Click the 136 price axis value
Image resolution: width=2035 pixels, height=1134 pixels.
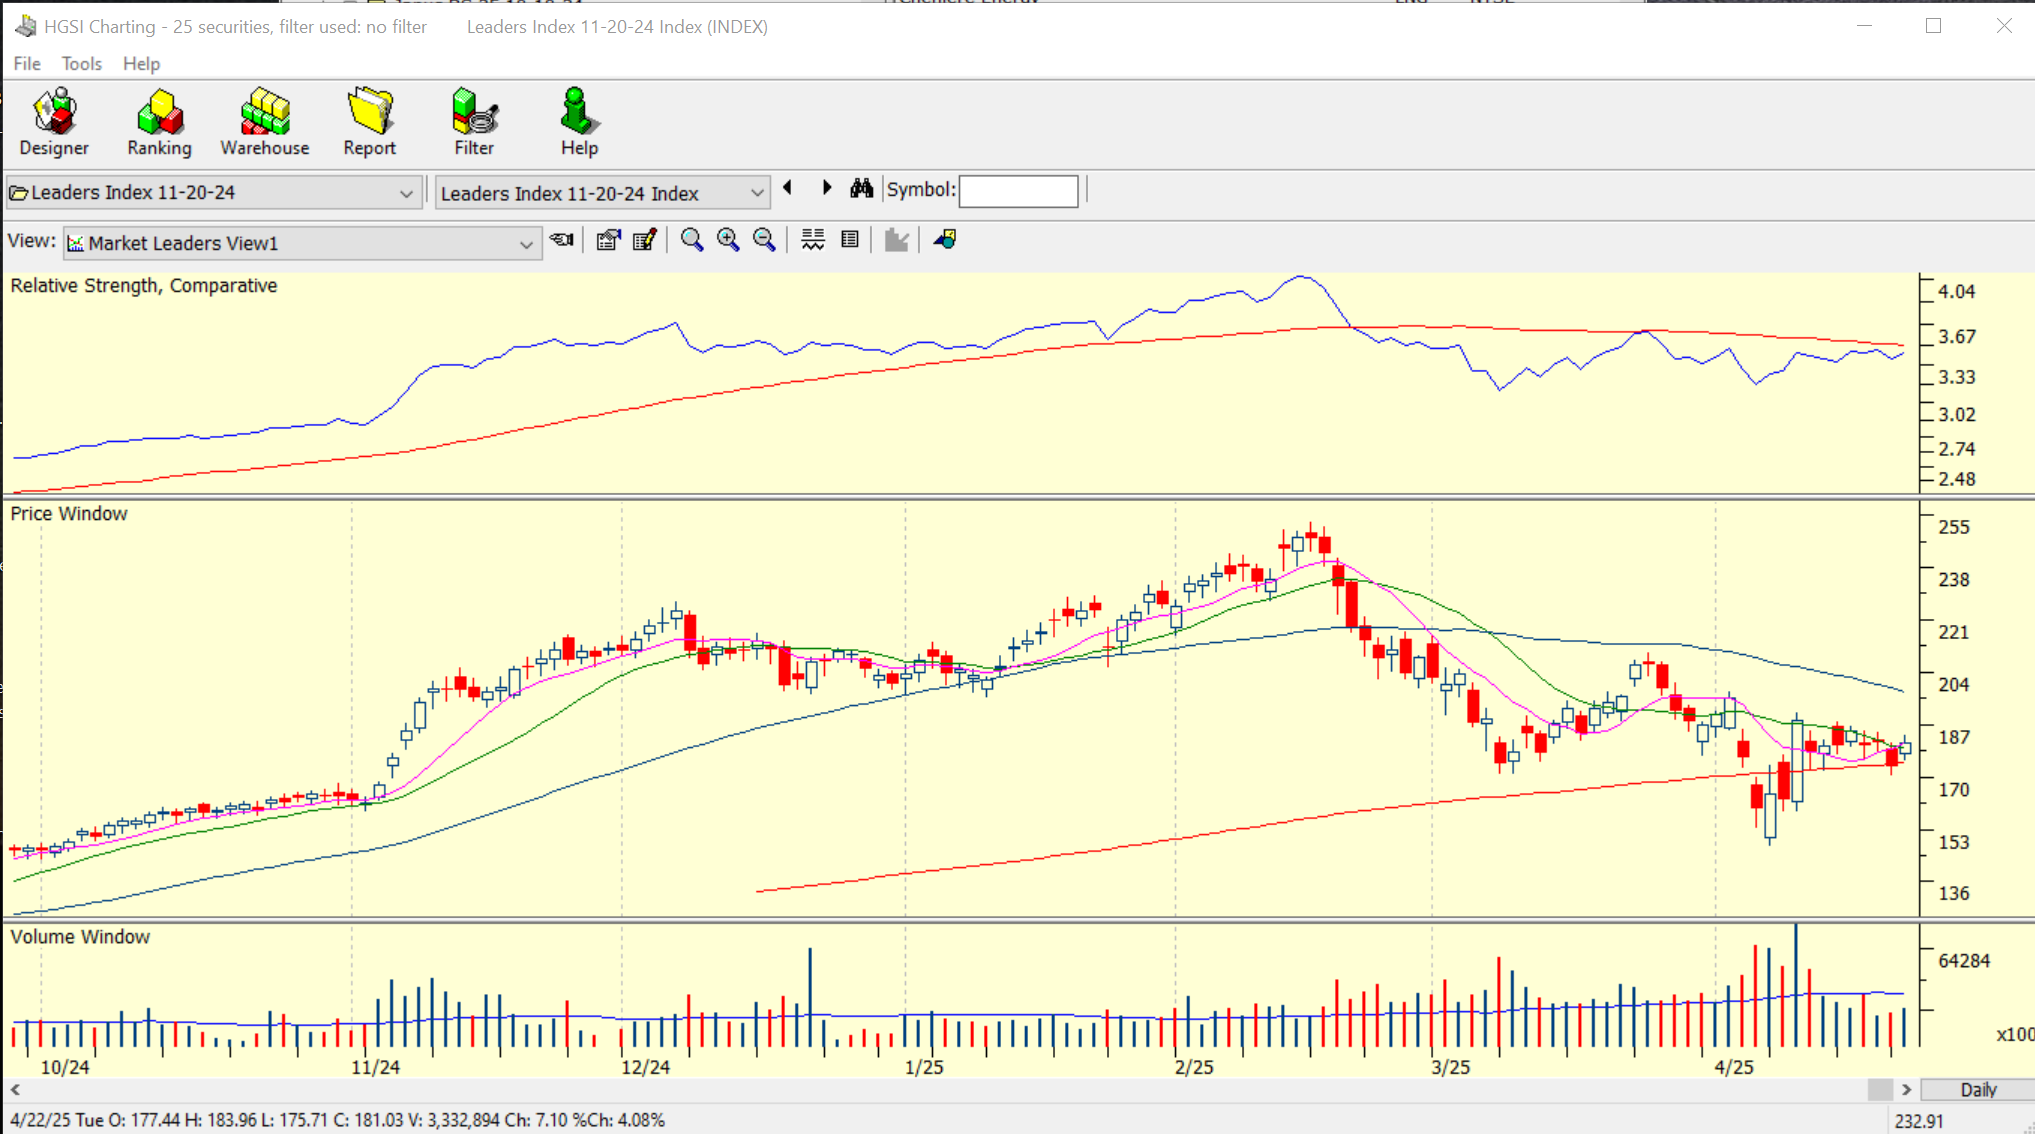tap(1954, 893)
